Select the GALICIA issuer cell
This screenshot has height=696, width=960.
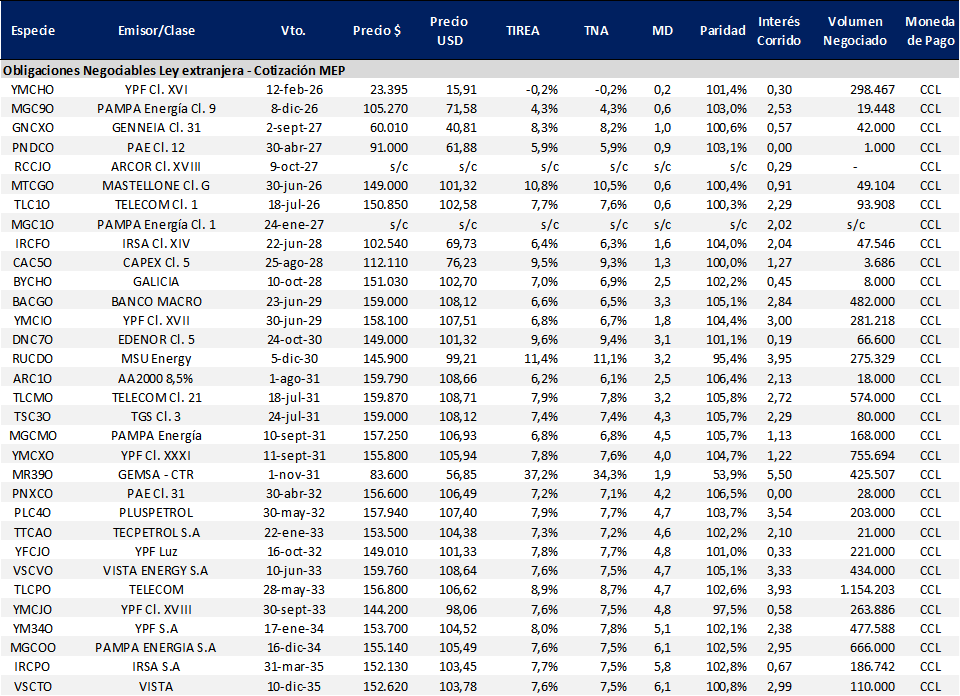pos(156,282)
